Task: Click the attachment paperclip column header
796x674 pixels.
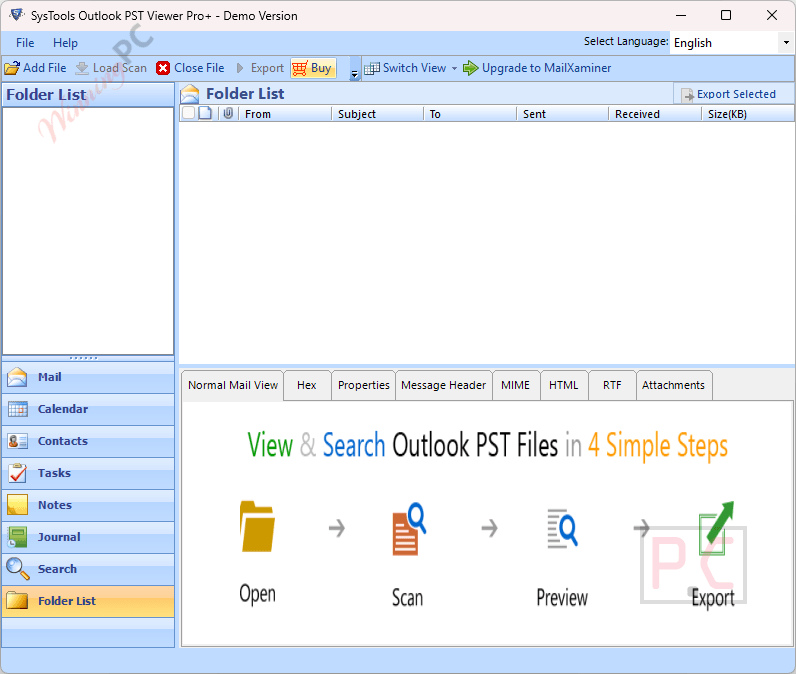Action: [228, 113]
